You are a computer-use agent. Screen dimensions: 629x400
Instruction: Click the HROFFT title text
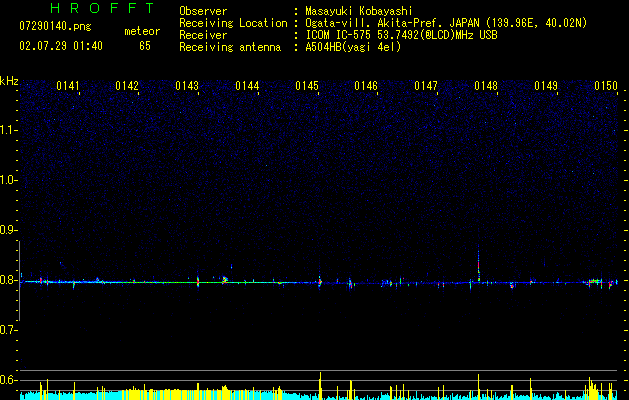[102, 8]
